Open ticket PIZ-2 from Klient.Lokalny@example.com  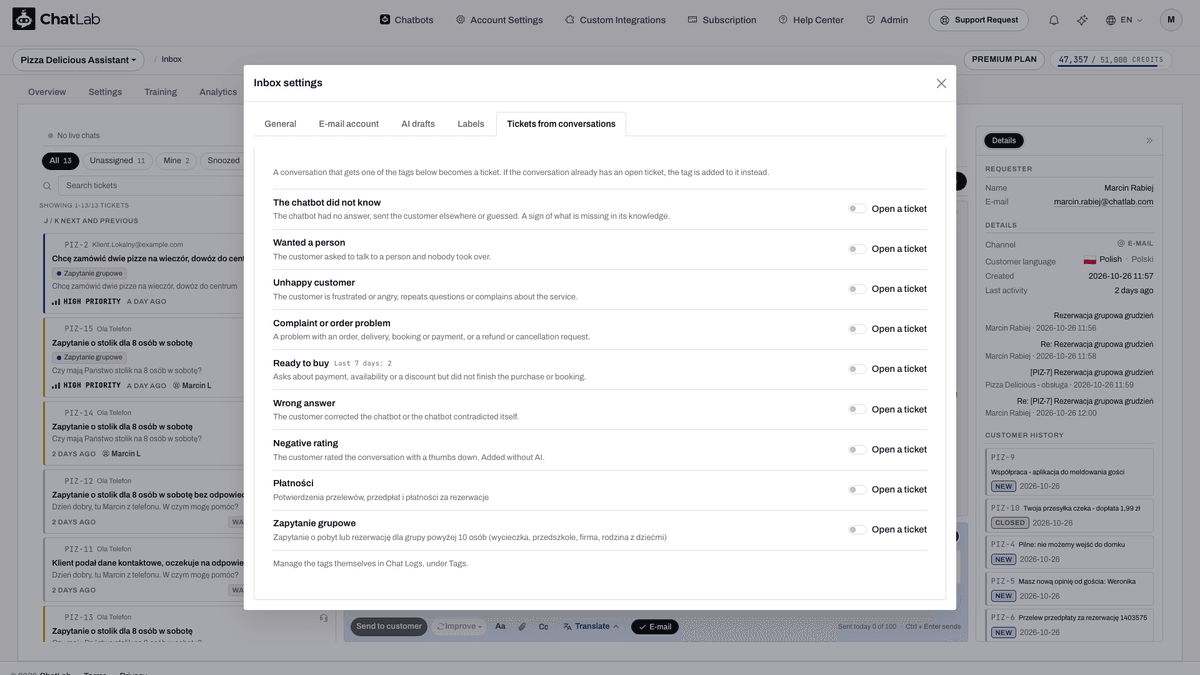click(144, 273)
